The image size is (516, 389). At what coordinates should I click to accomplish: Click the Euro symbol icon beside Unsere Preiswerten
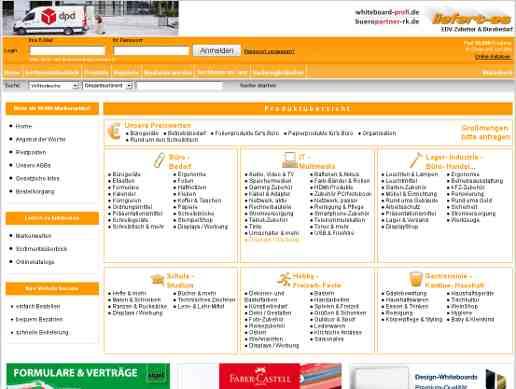coord(114,131)
